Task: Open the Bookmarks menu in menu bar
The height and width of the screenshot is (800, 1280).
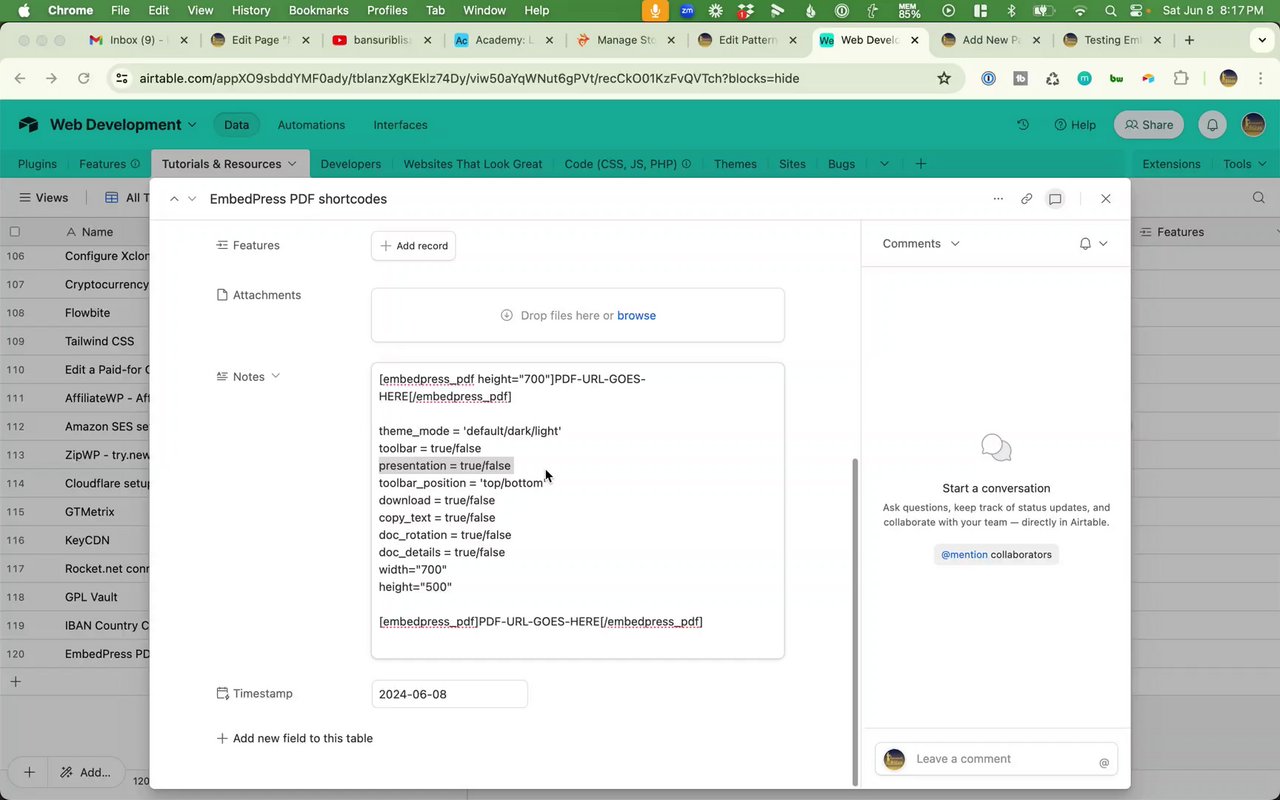Action: tap(318, 10)
